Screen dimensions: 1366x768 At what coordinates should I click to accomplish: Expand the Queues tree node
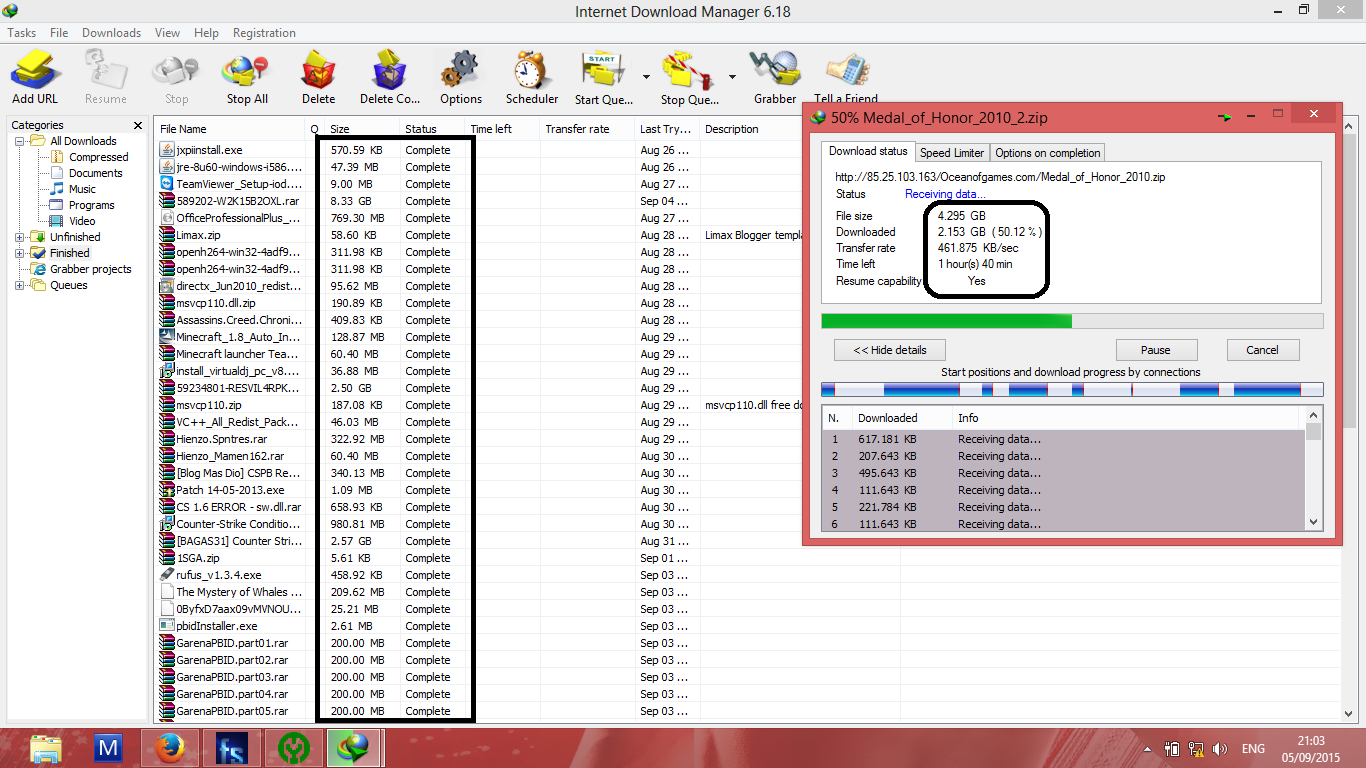[x=20, y=285]
